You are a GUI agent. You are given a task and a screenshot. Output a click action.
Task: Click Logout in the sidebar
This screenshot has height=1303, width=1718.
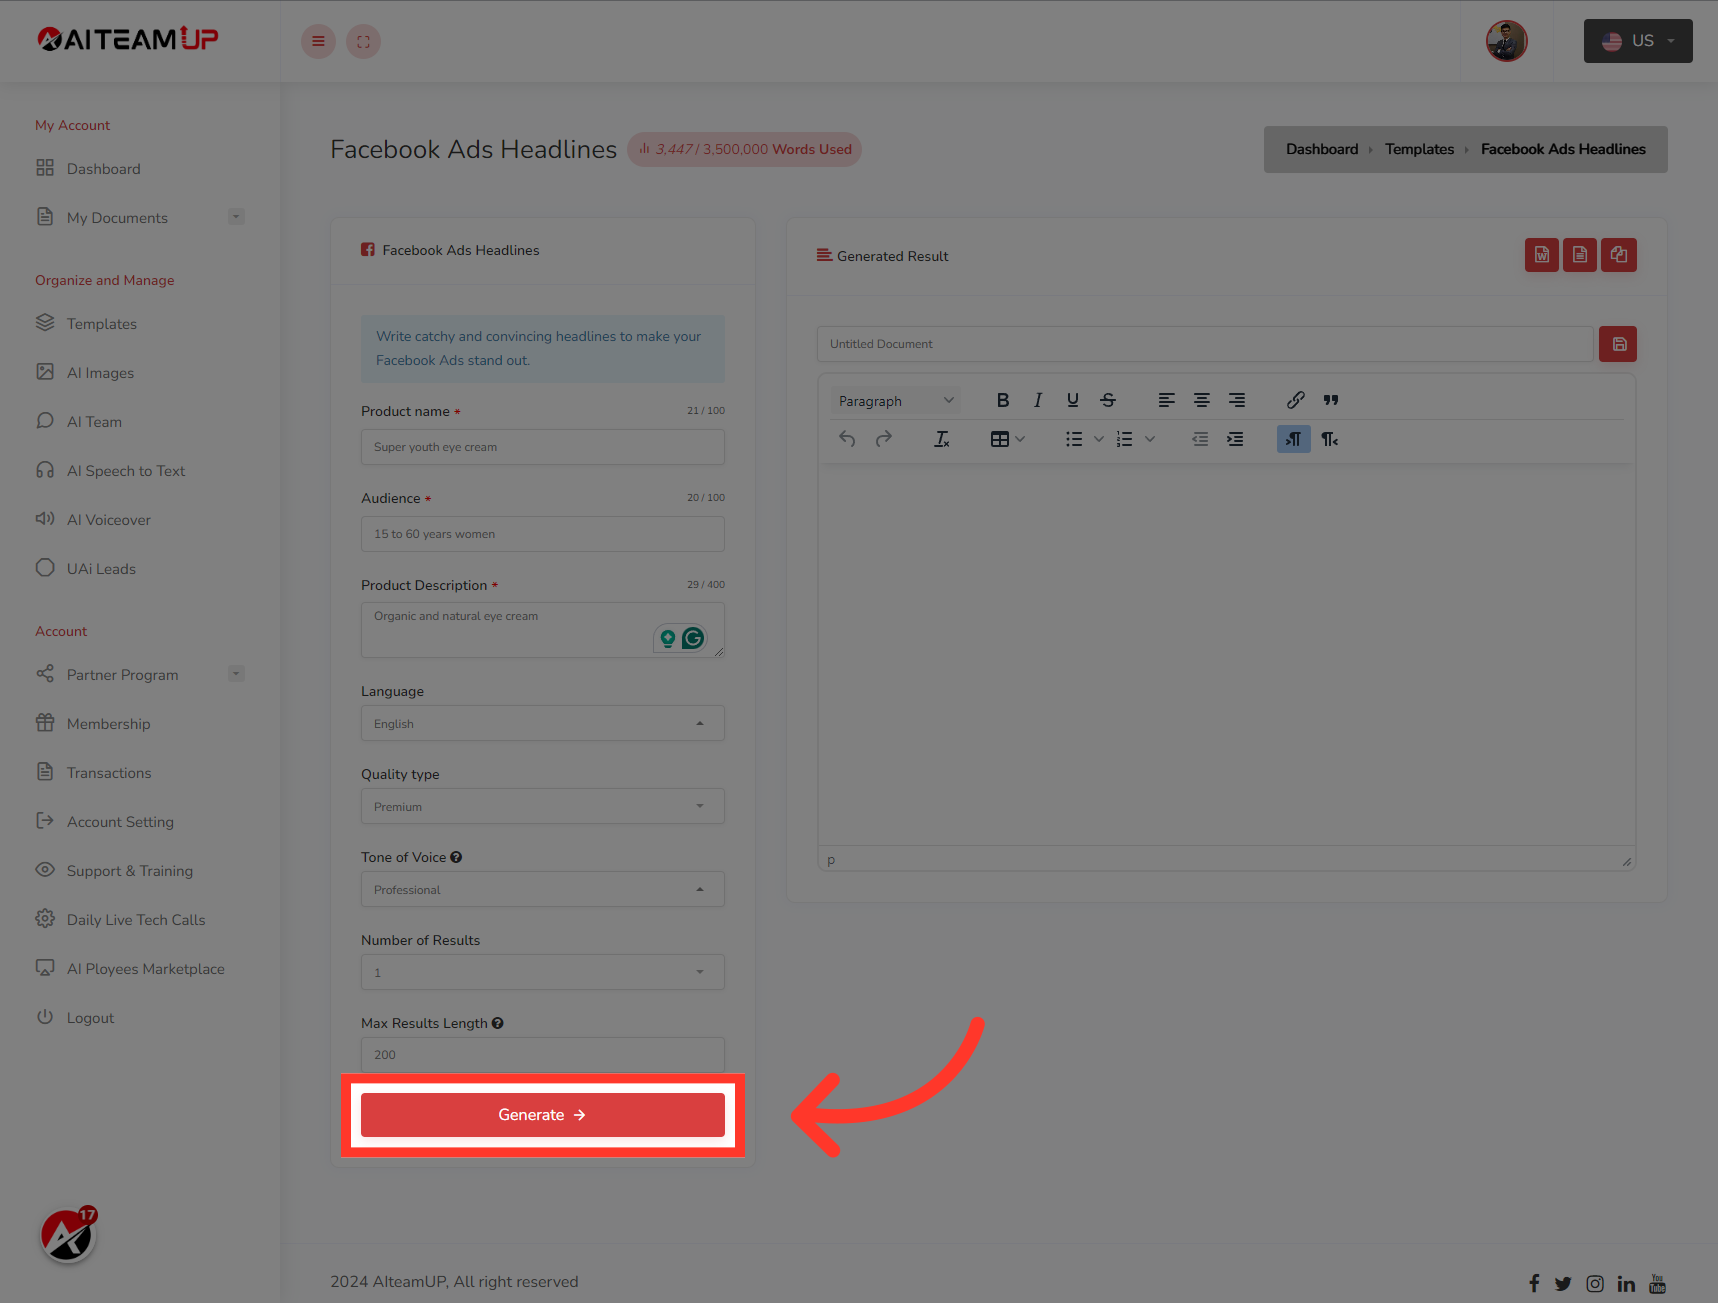[90, 1018]
